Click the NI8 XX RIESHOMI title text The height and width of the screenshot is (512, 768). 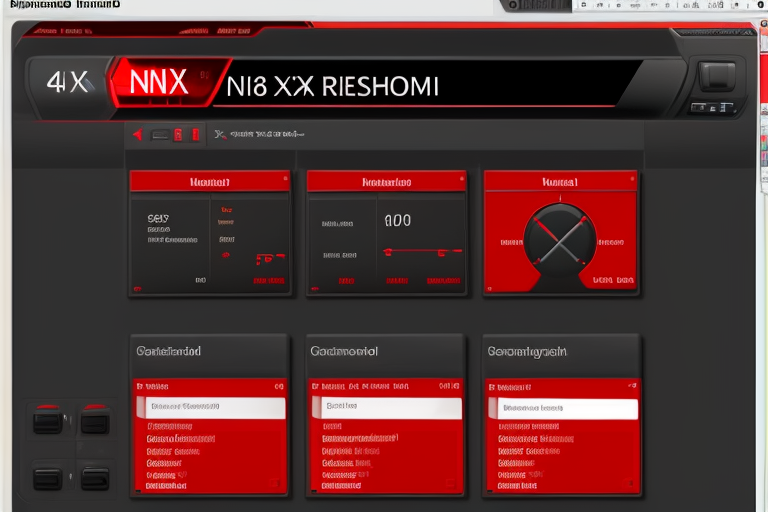pyautogui.click(x=333, y=85)
